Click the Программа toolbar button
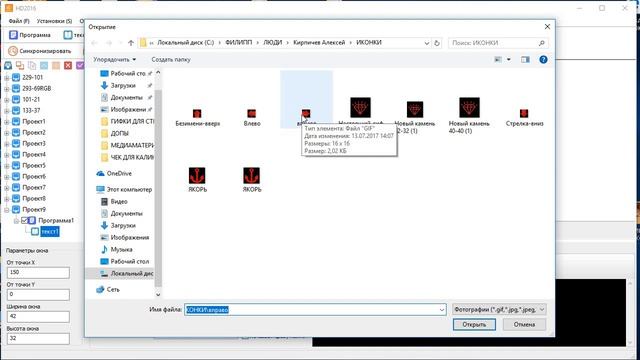The image size is (640, 360). [x=30, y=35]
